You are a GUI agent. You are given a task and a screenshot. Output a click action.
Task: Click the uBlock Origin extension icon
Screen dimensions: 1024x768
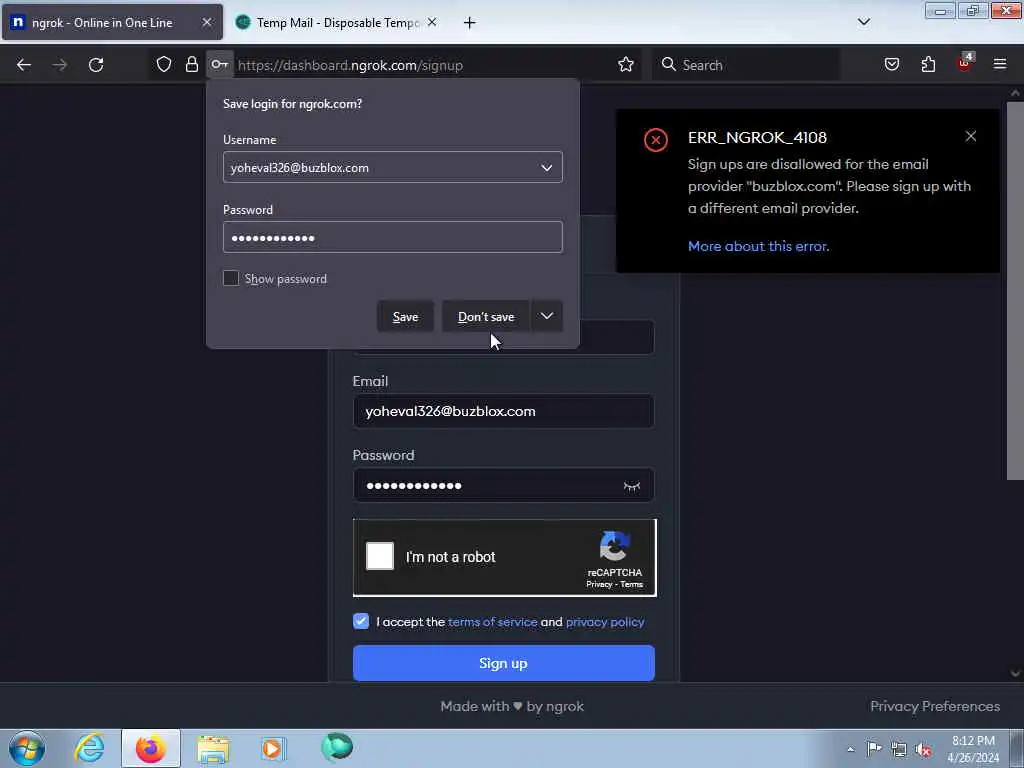(965, 63)
